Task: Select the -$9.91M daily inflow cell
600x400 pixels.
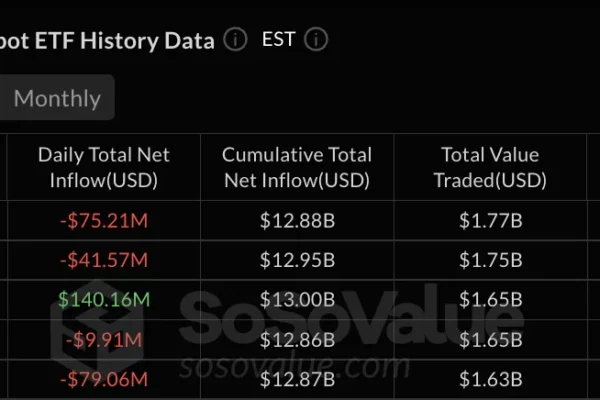Action: click(104, 339)
